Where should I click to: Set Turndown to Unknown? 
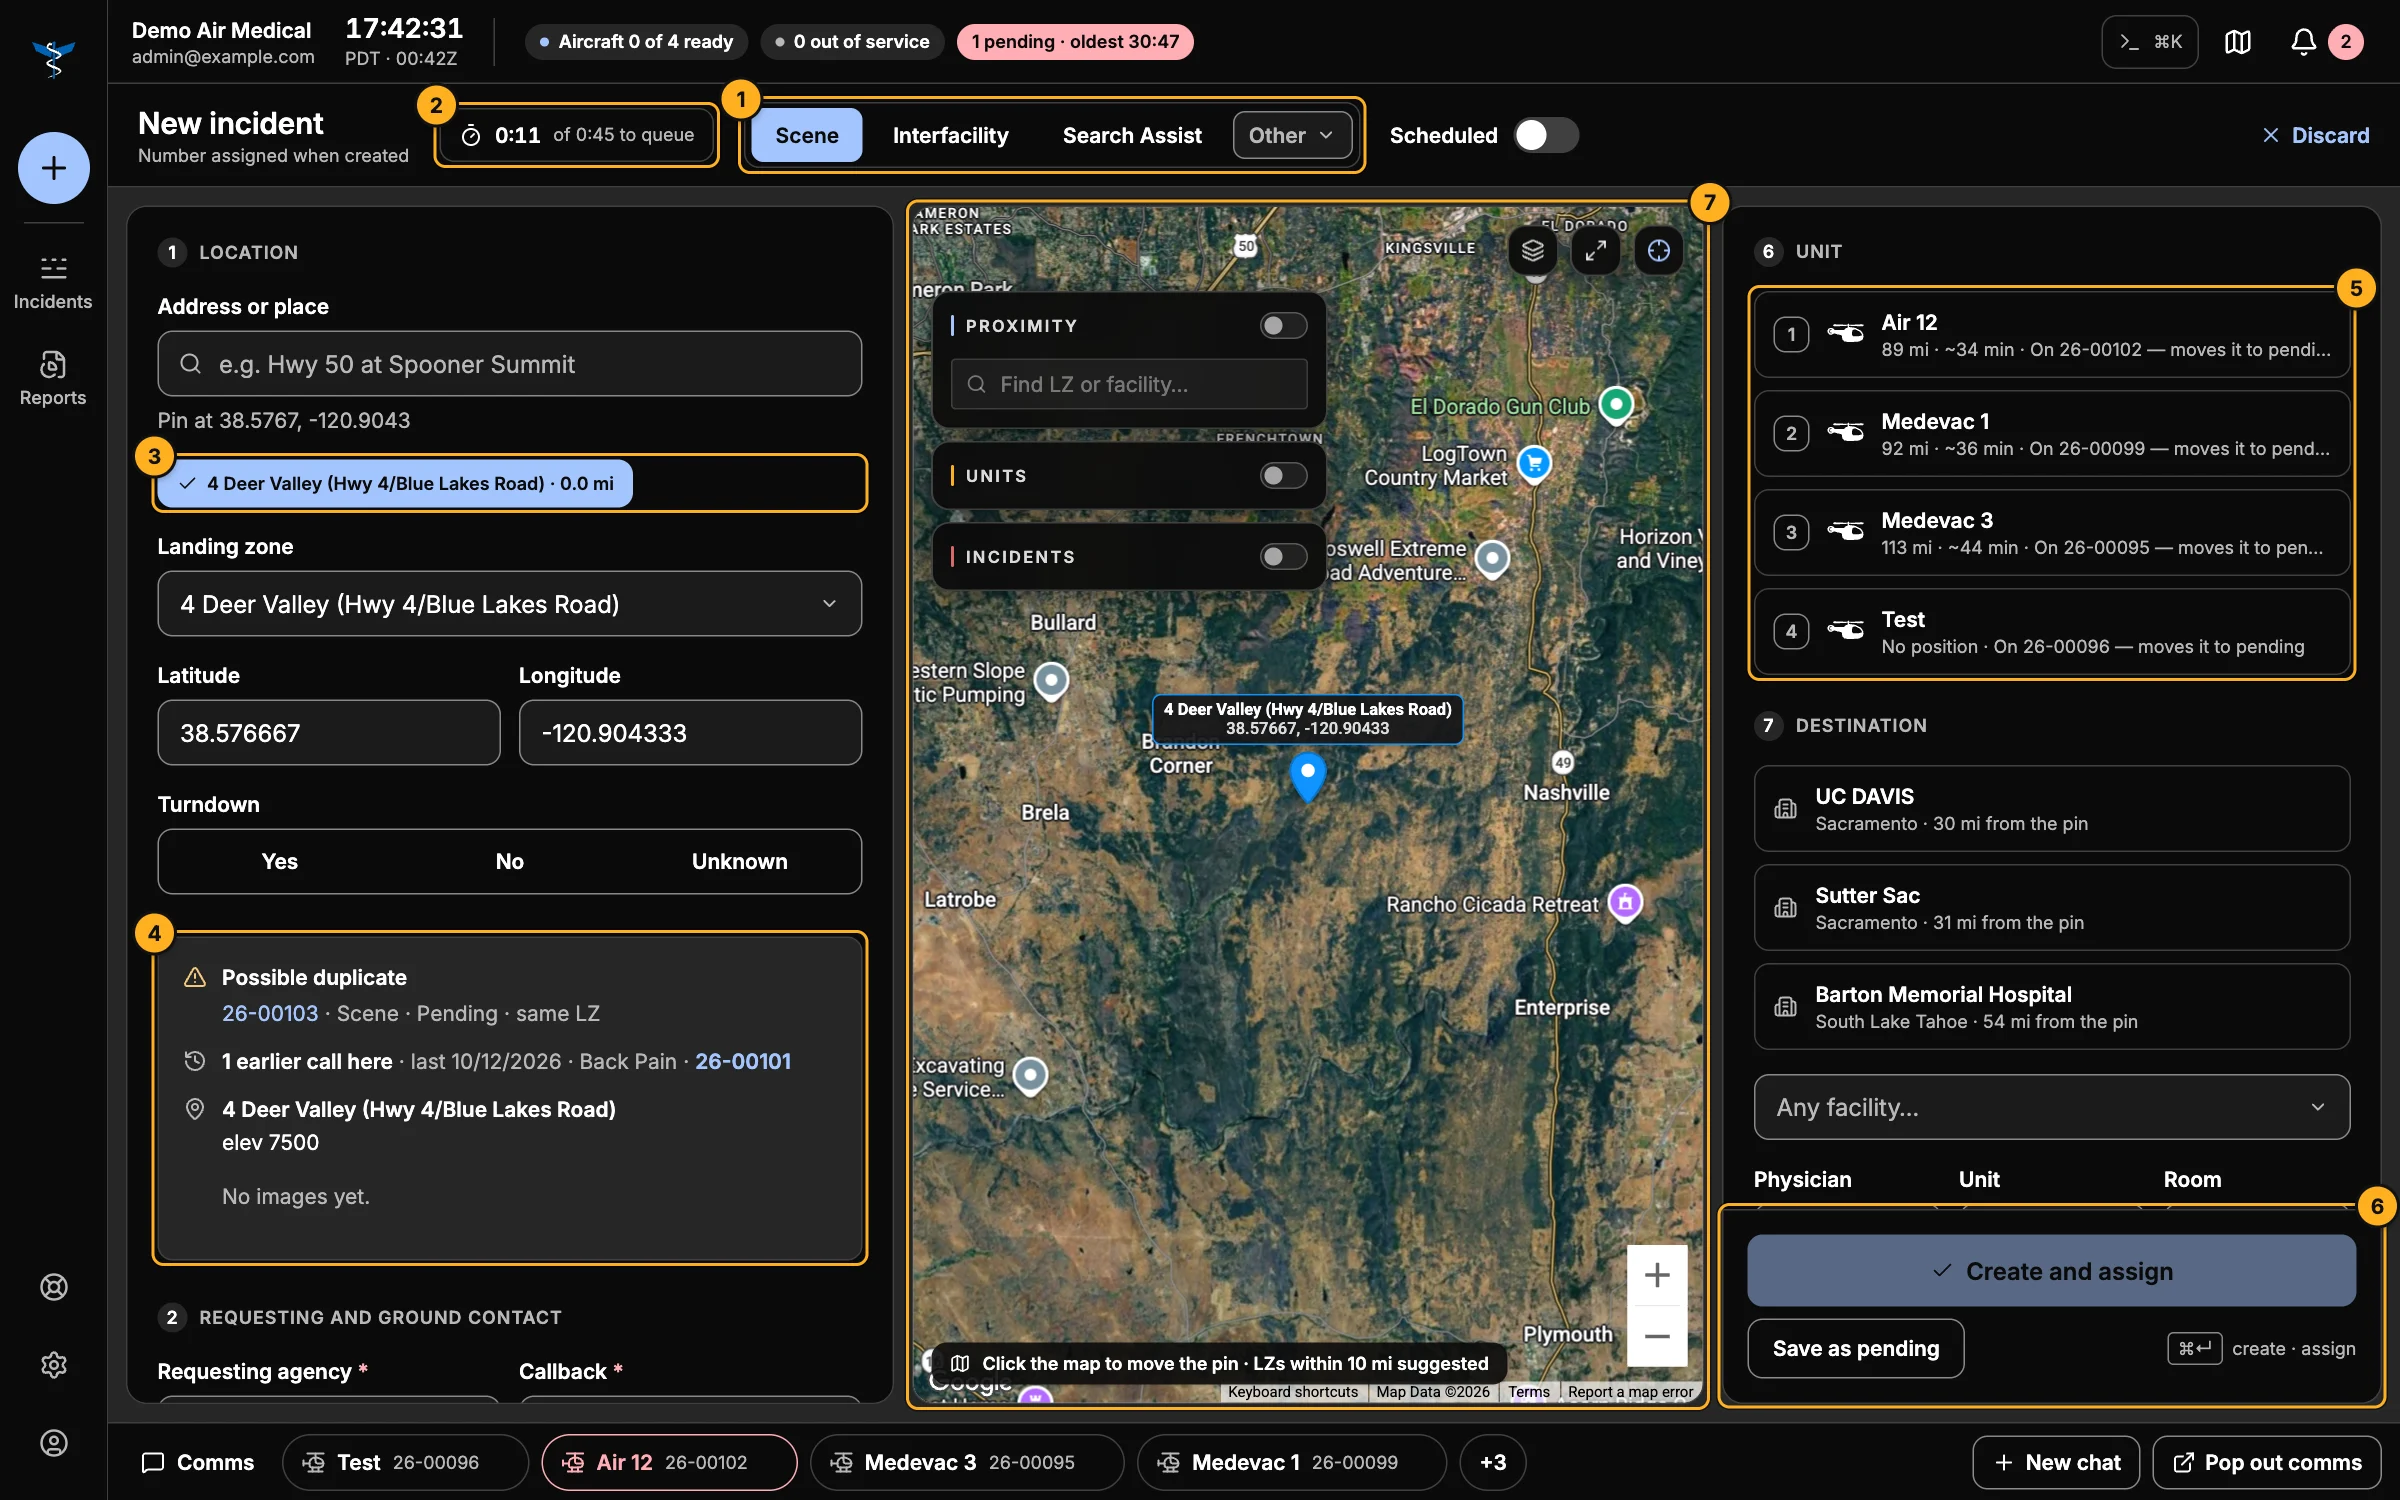pyautogui.click(x=740, y=861)
